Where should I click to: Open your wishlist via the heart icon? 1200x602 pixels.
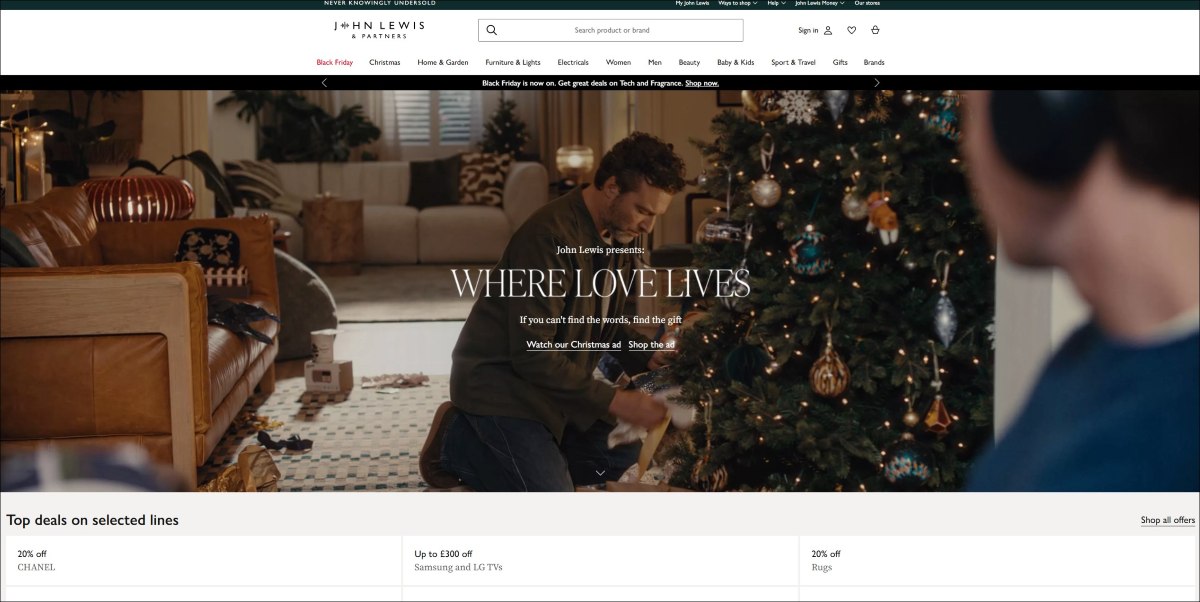pyautogui.click(x=850, y=30)
